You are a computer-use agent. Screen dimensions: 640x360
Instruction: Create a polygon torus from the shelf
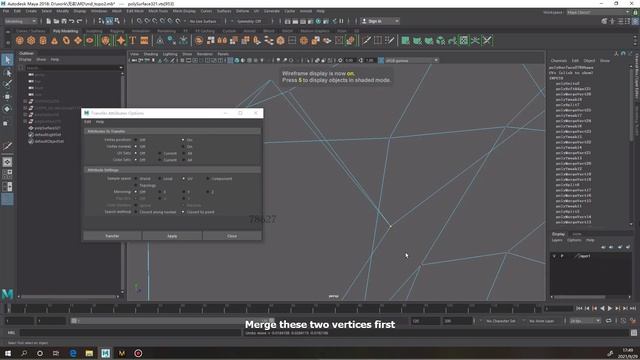click(x=66, y=40)
